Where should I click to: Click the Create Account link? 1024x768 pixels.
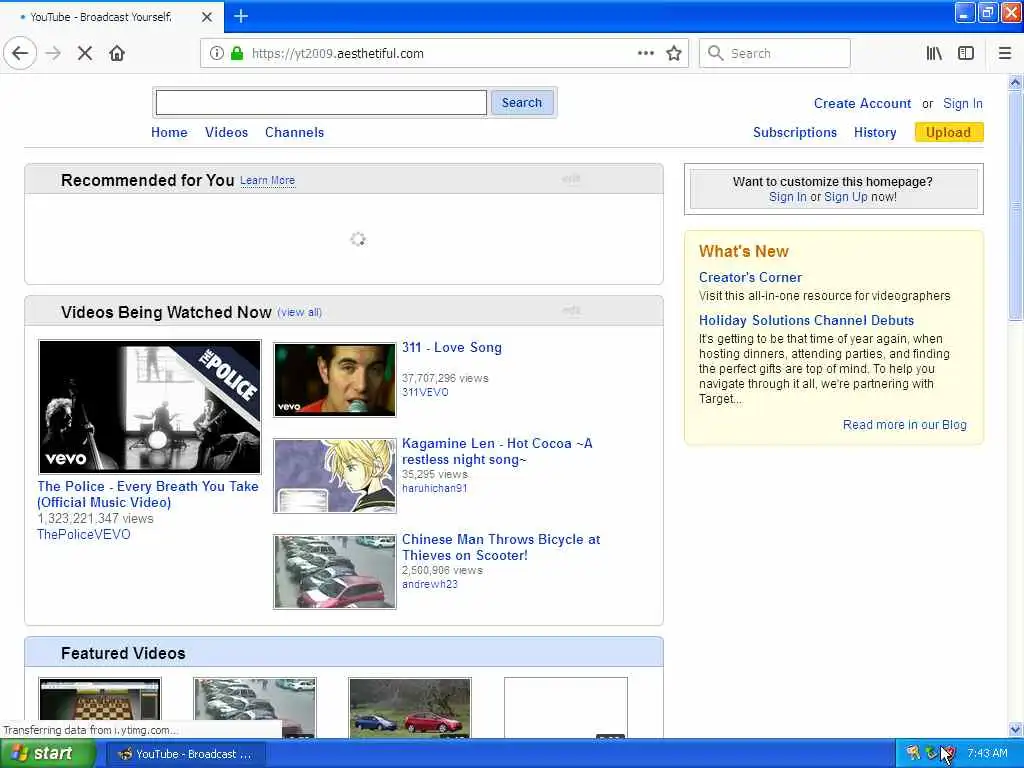point(862,103)
